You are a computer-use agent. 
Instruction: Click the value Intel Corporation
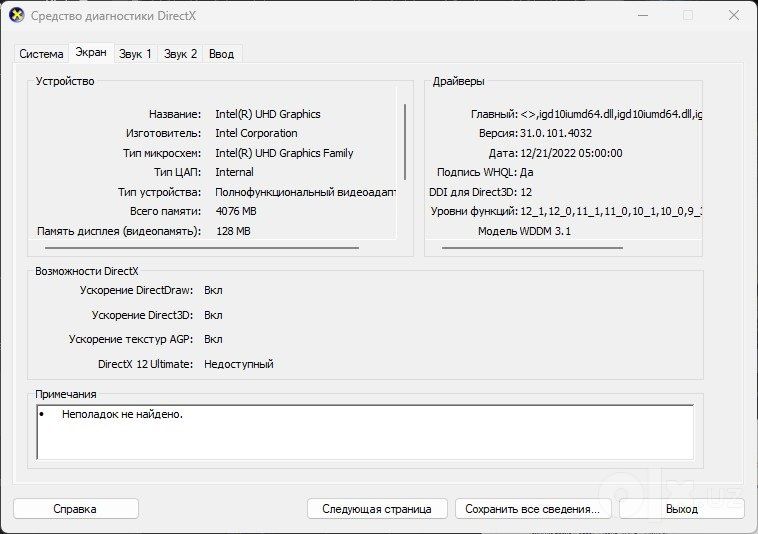[256, 133]
